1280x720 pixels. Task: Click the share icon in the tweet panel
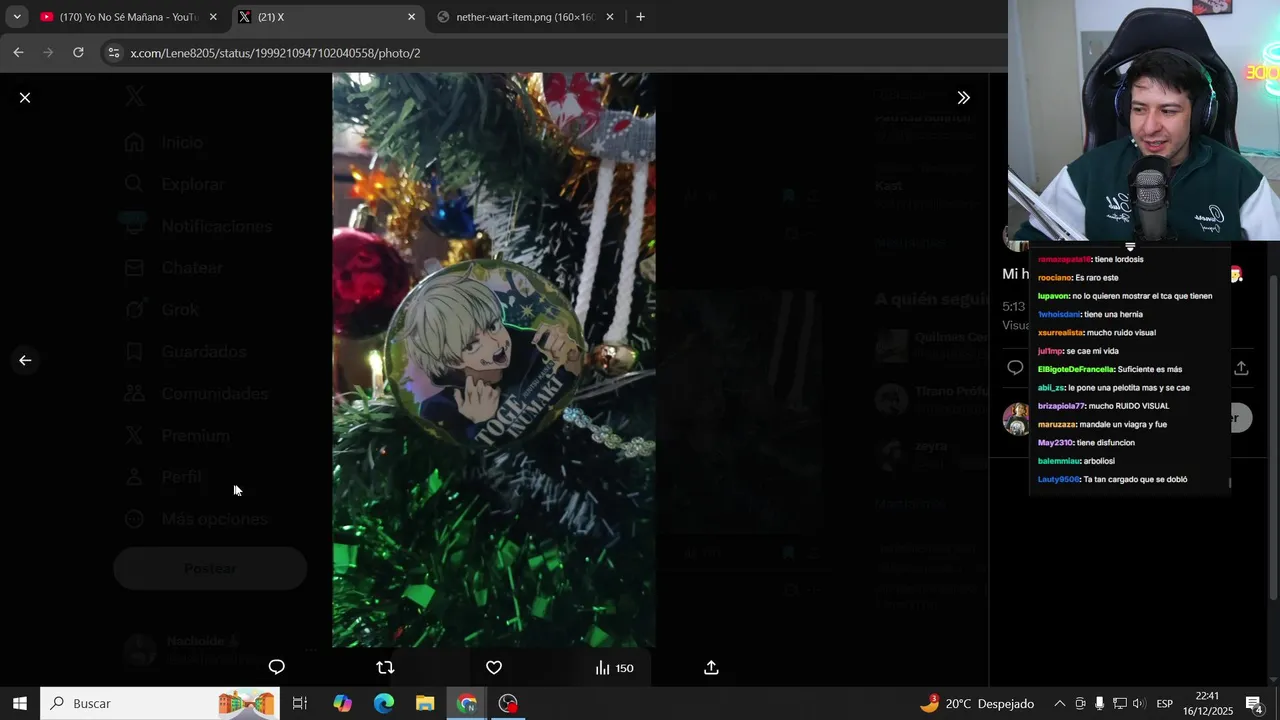click(x=1241, y=368)
